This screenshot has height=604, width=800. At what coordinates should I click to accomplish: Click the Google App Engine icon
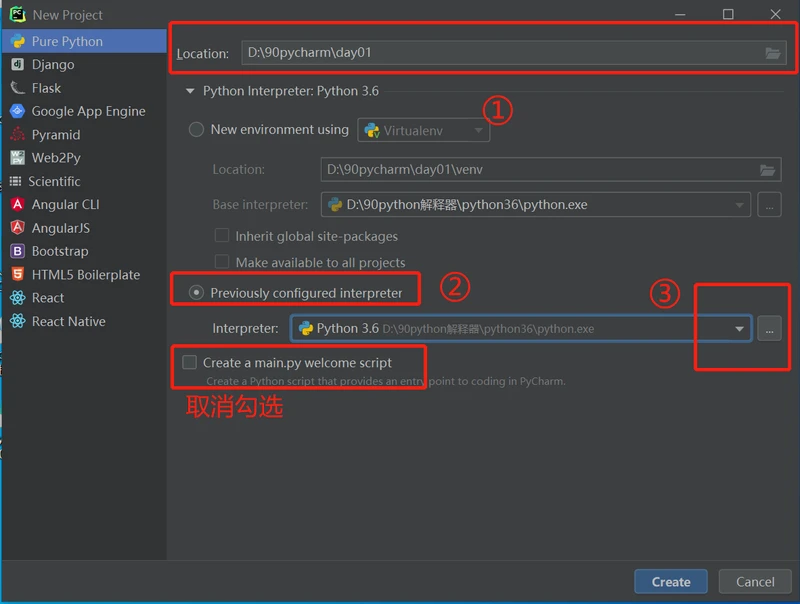[x=17, y=111]
